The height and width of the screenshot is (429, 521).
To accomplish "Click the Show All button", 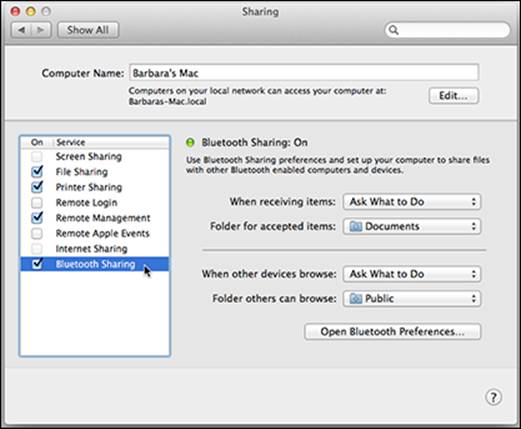I will click(88, 30).
